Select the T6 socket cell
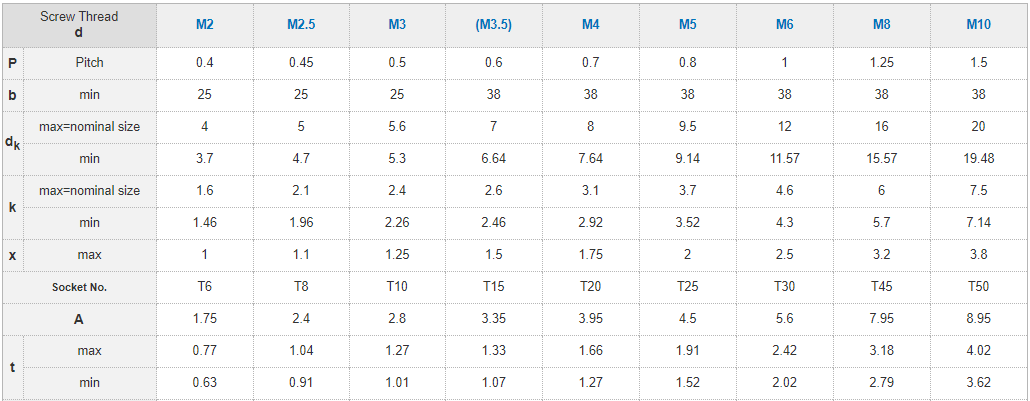 click(x=204, y=287)
